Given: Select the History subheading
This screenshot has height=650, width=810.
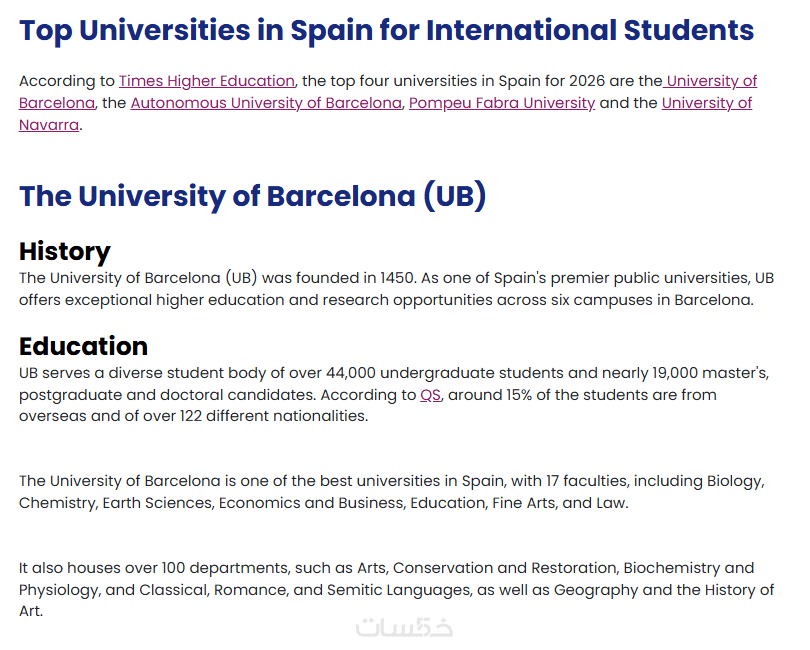Looking at the screenshot, I should click(x=65, y=252).
